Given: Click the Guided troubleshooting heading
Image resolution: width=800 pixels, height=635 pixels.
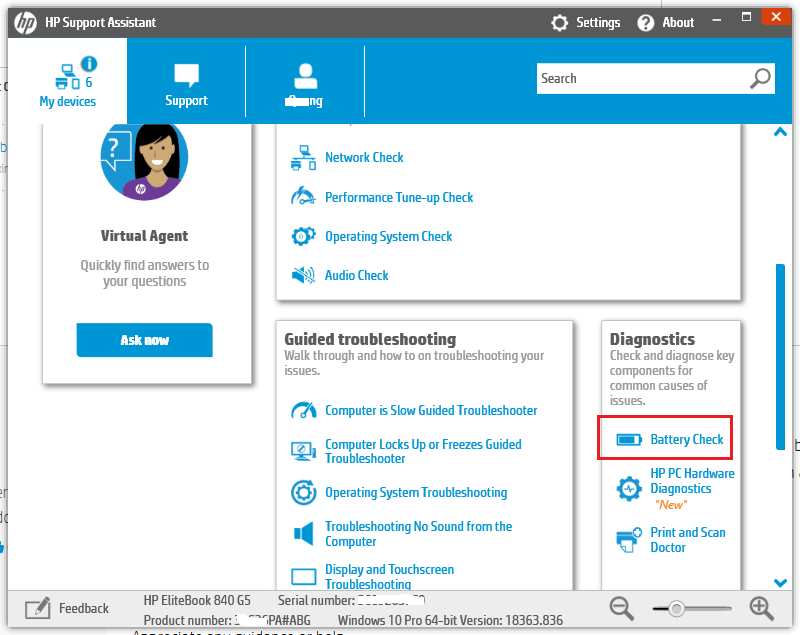Looking at the screenshot, I should [370, 339].
